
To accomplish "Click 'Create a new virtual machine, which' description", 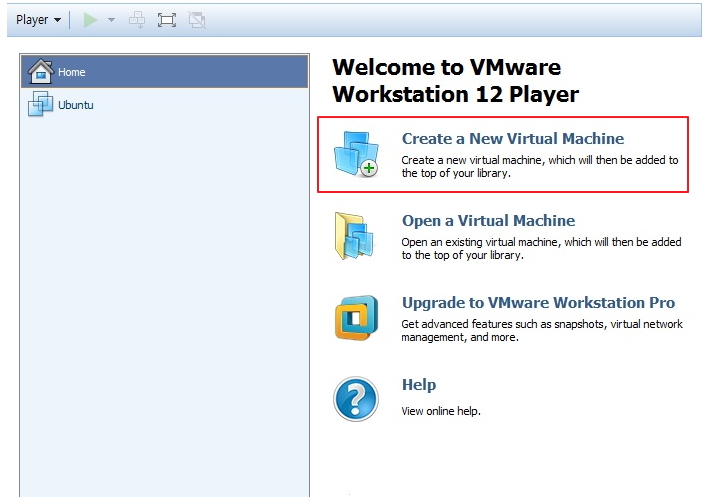I will pyautogui.click(x=540, y=167).
